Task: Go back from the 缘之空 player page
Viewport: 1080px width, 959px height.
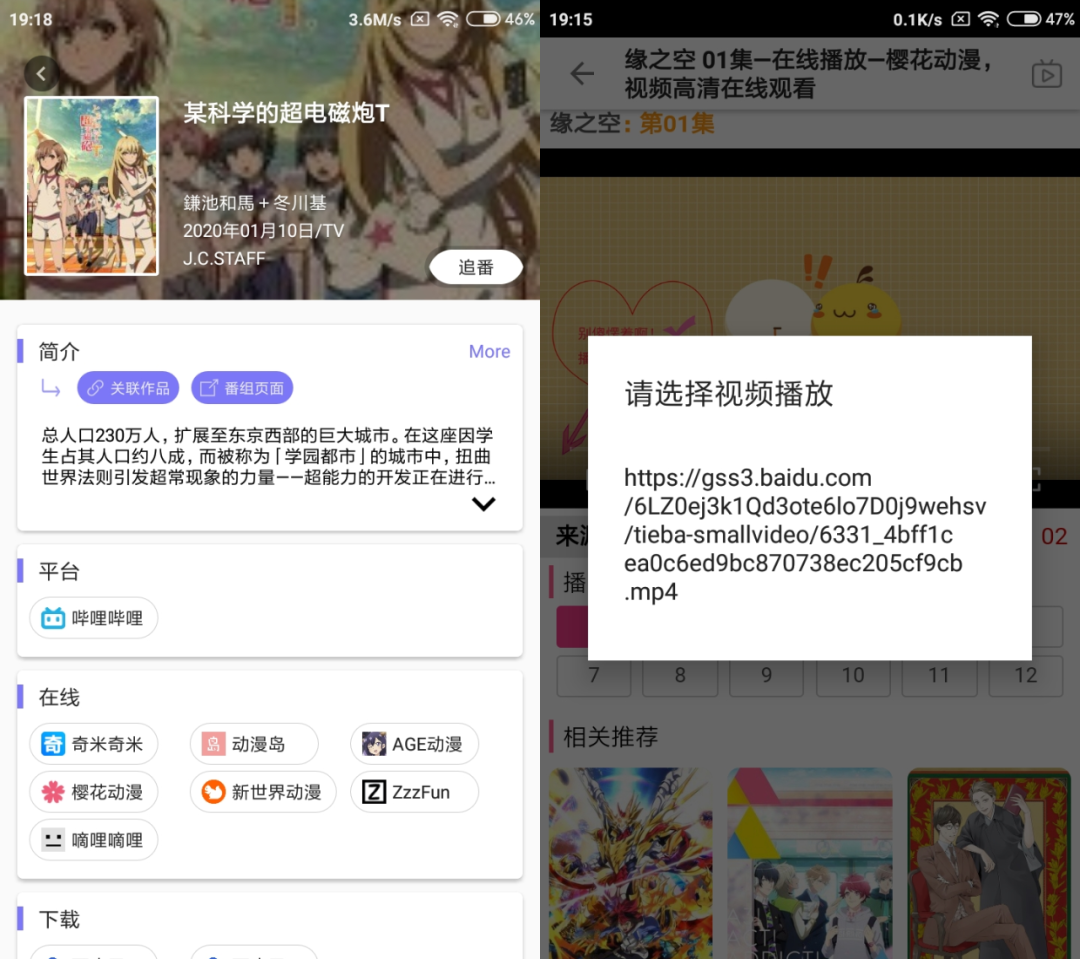Action: (582, 74)
